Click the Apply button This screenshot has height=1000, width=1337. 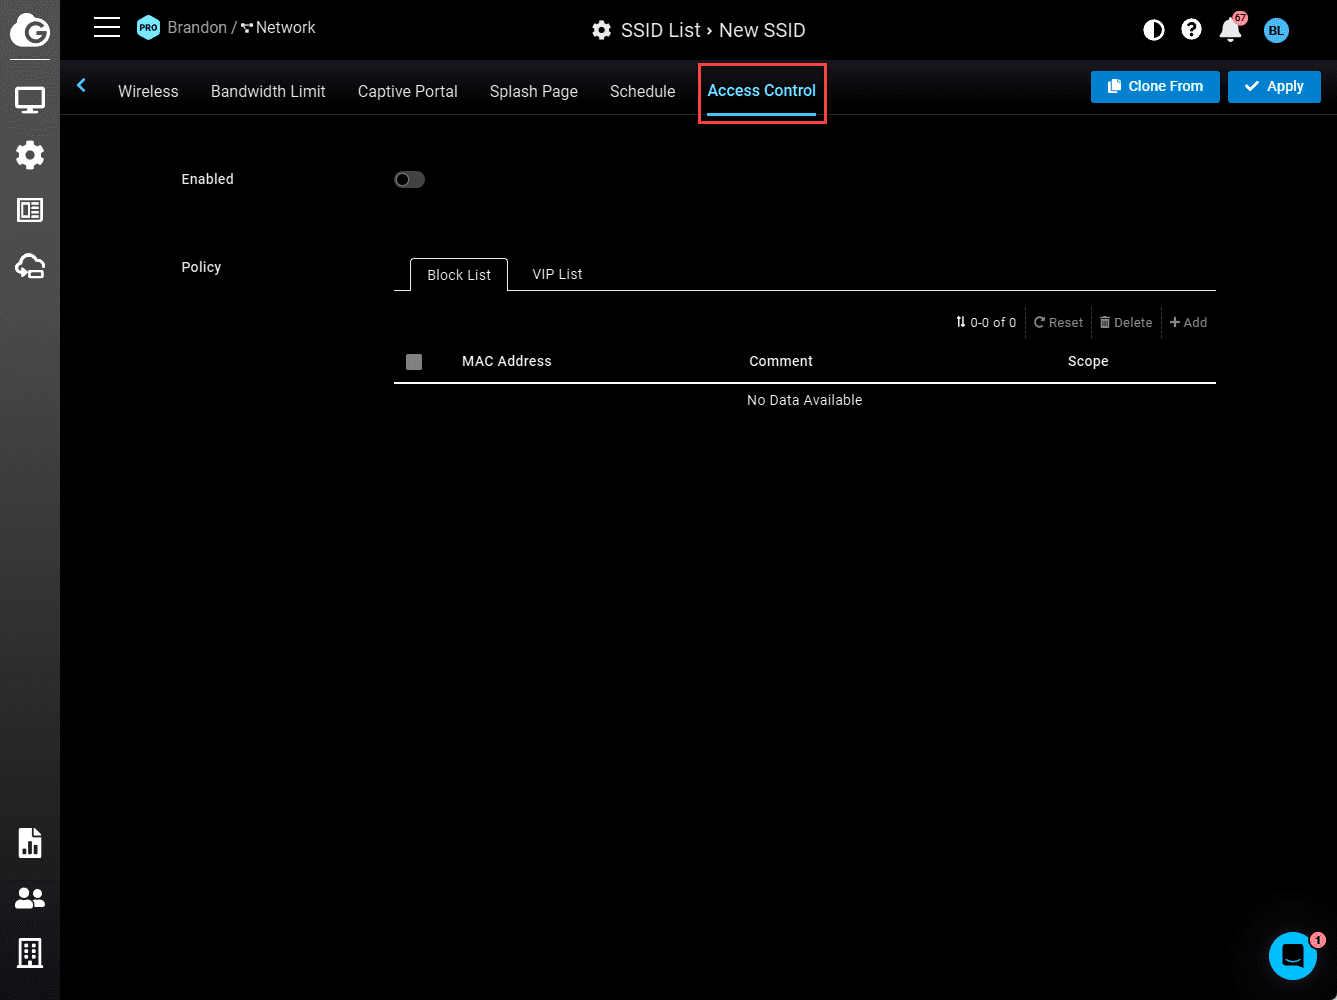[x=1274, y=86]
